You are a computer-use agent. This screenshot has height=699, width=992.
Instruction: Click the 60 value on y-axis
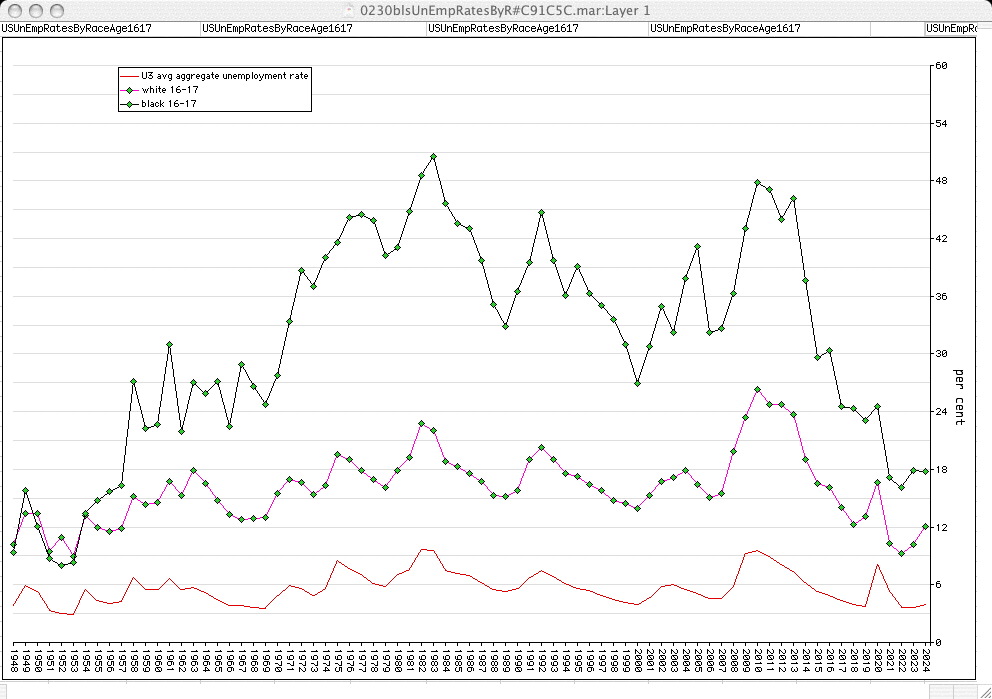(940, 66)
